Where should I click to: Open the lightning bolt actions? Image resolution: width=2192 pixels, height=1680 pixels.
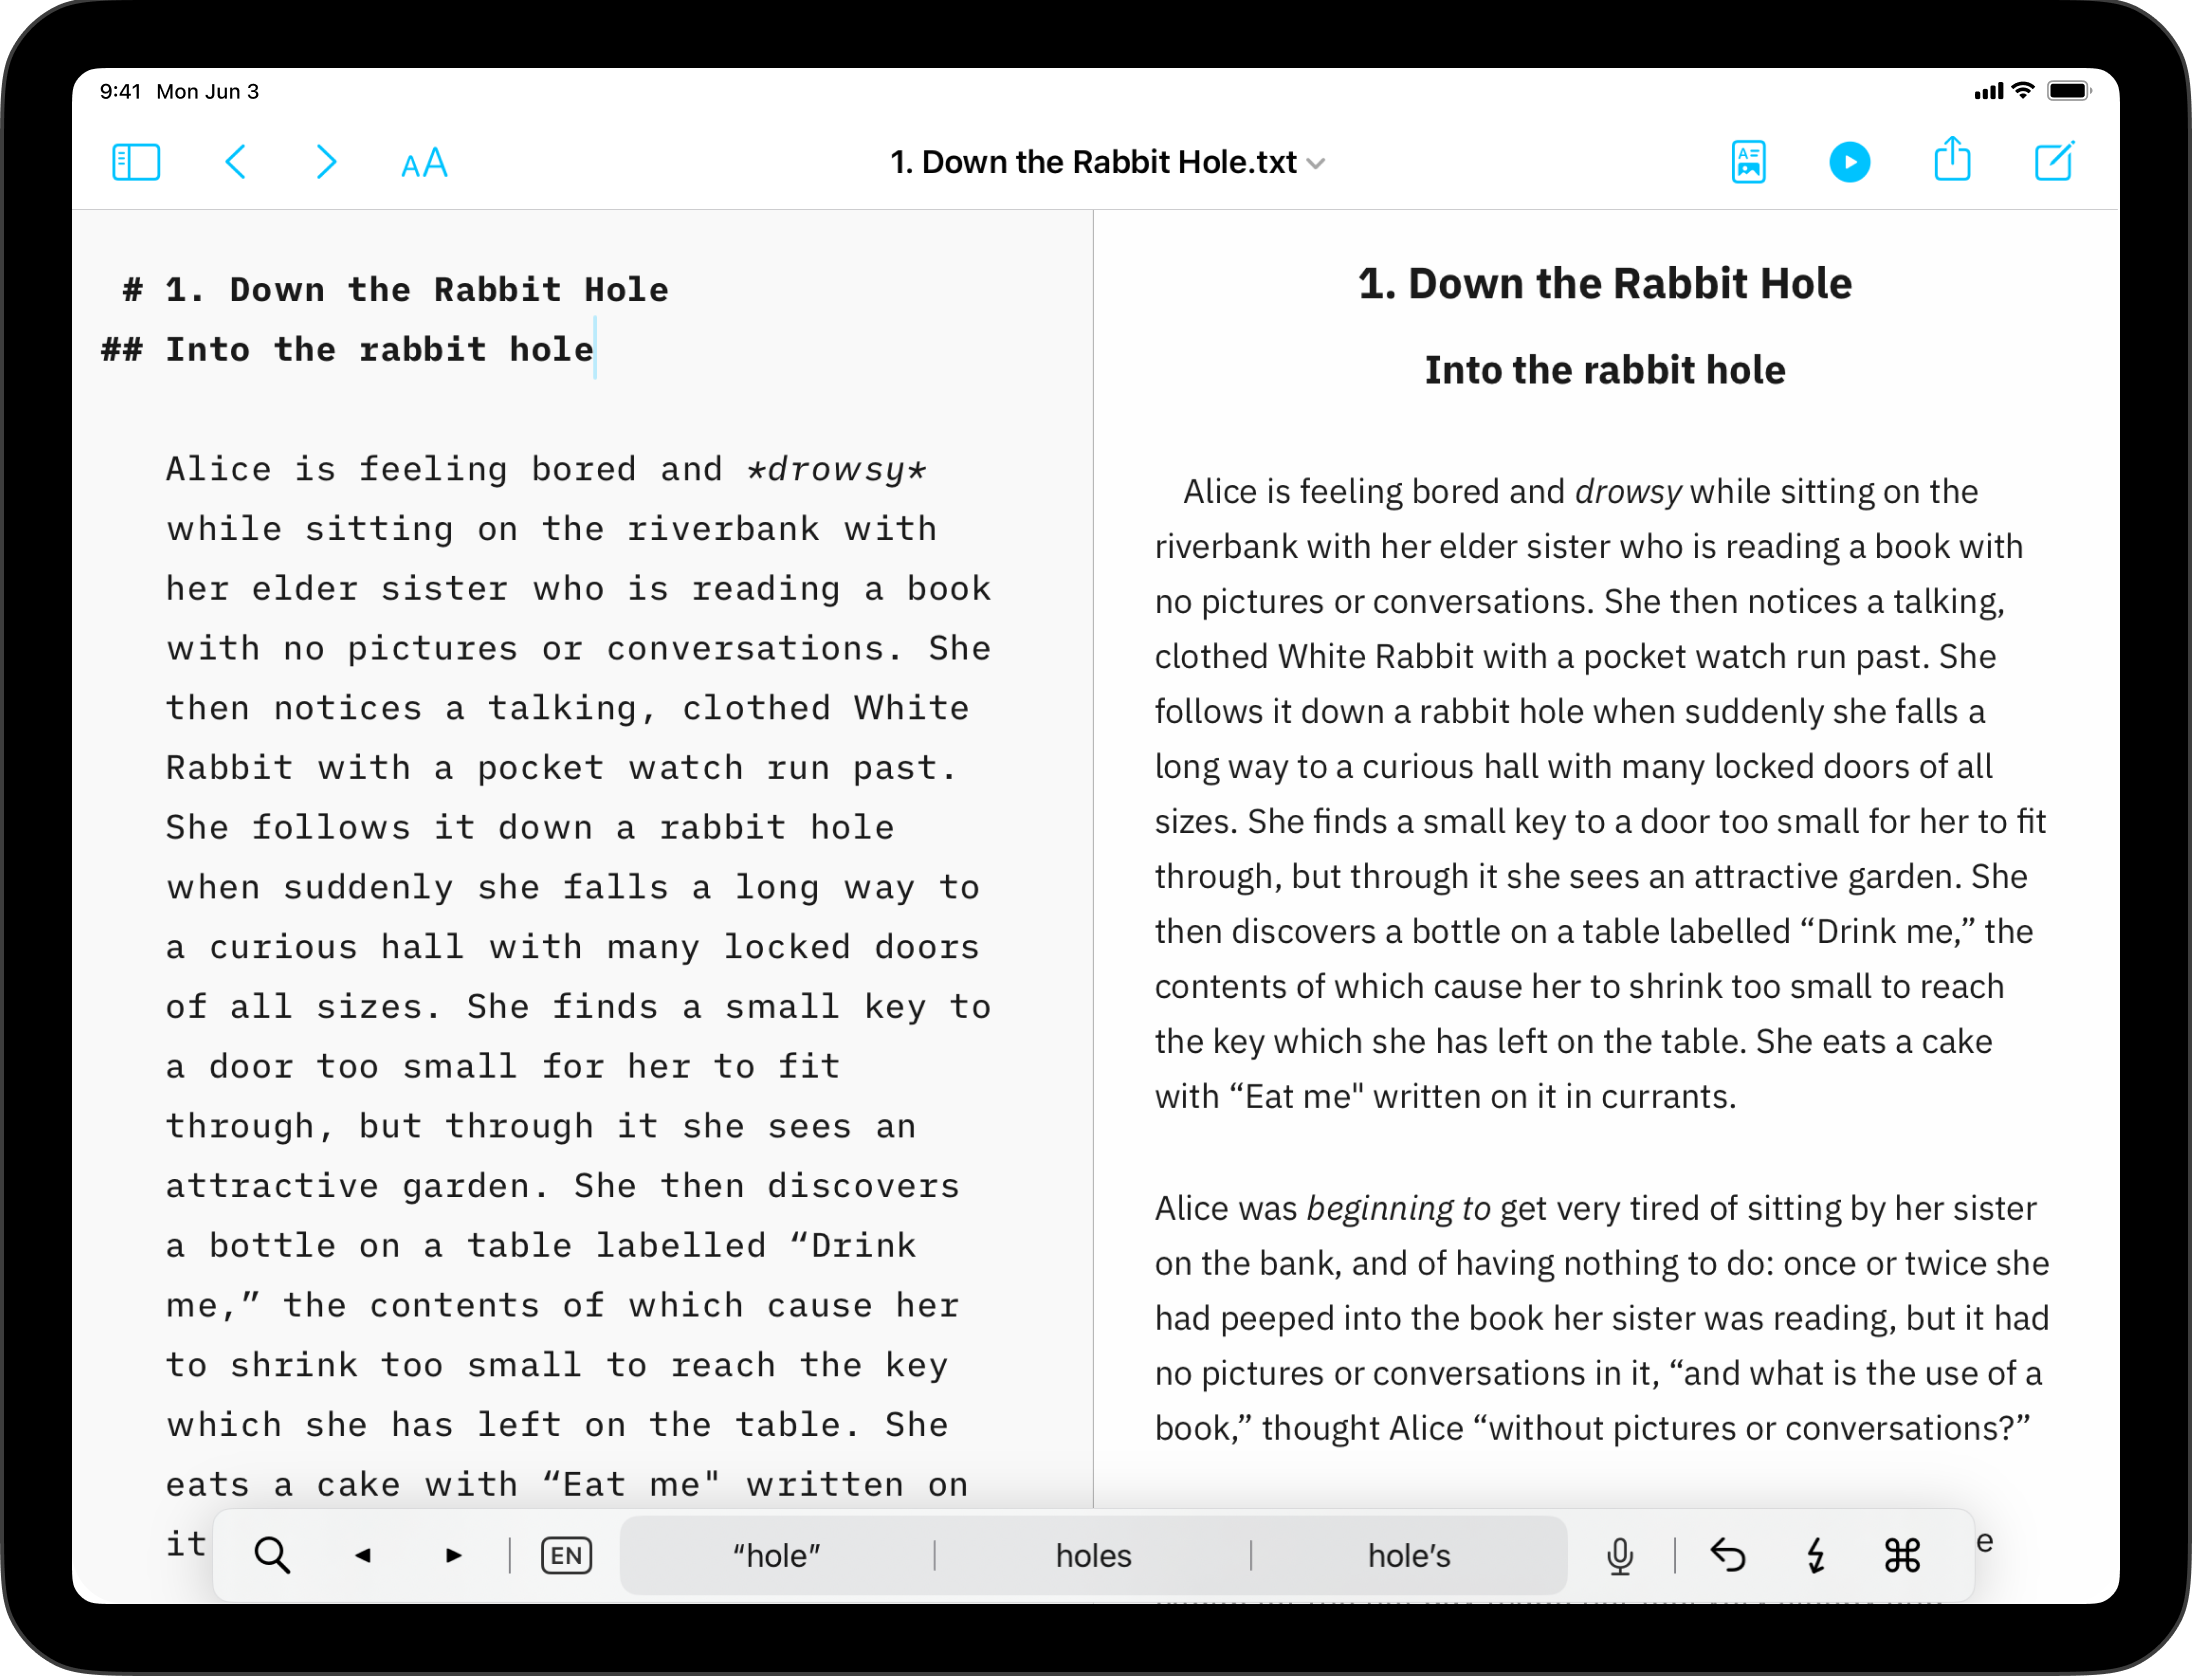coord(1816,1555)
